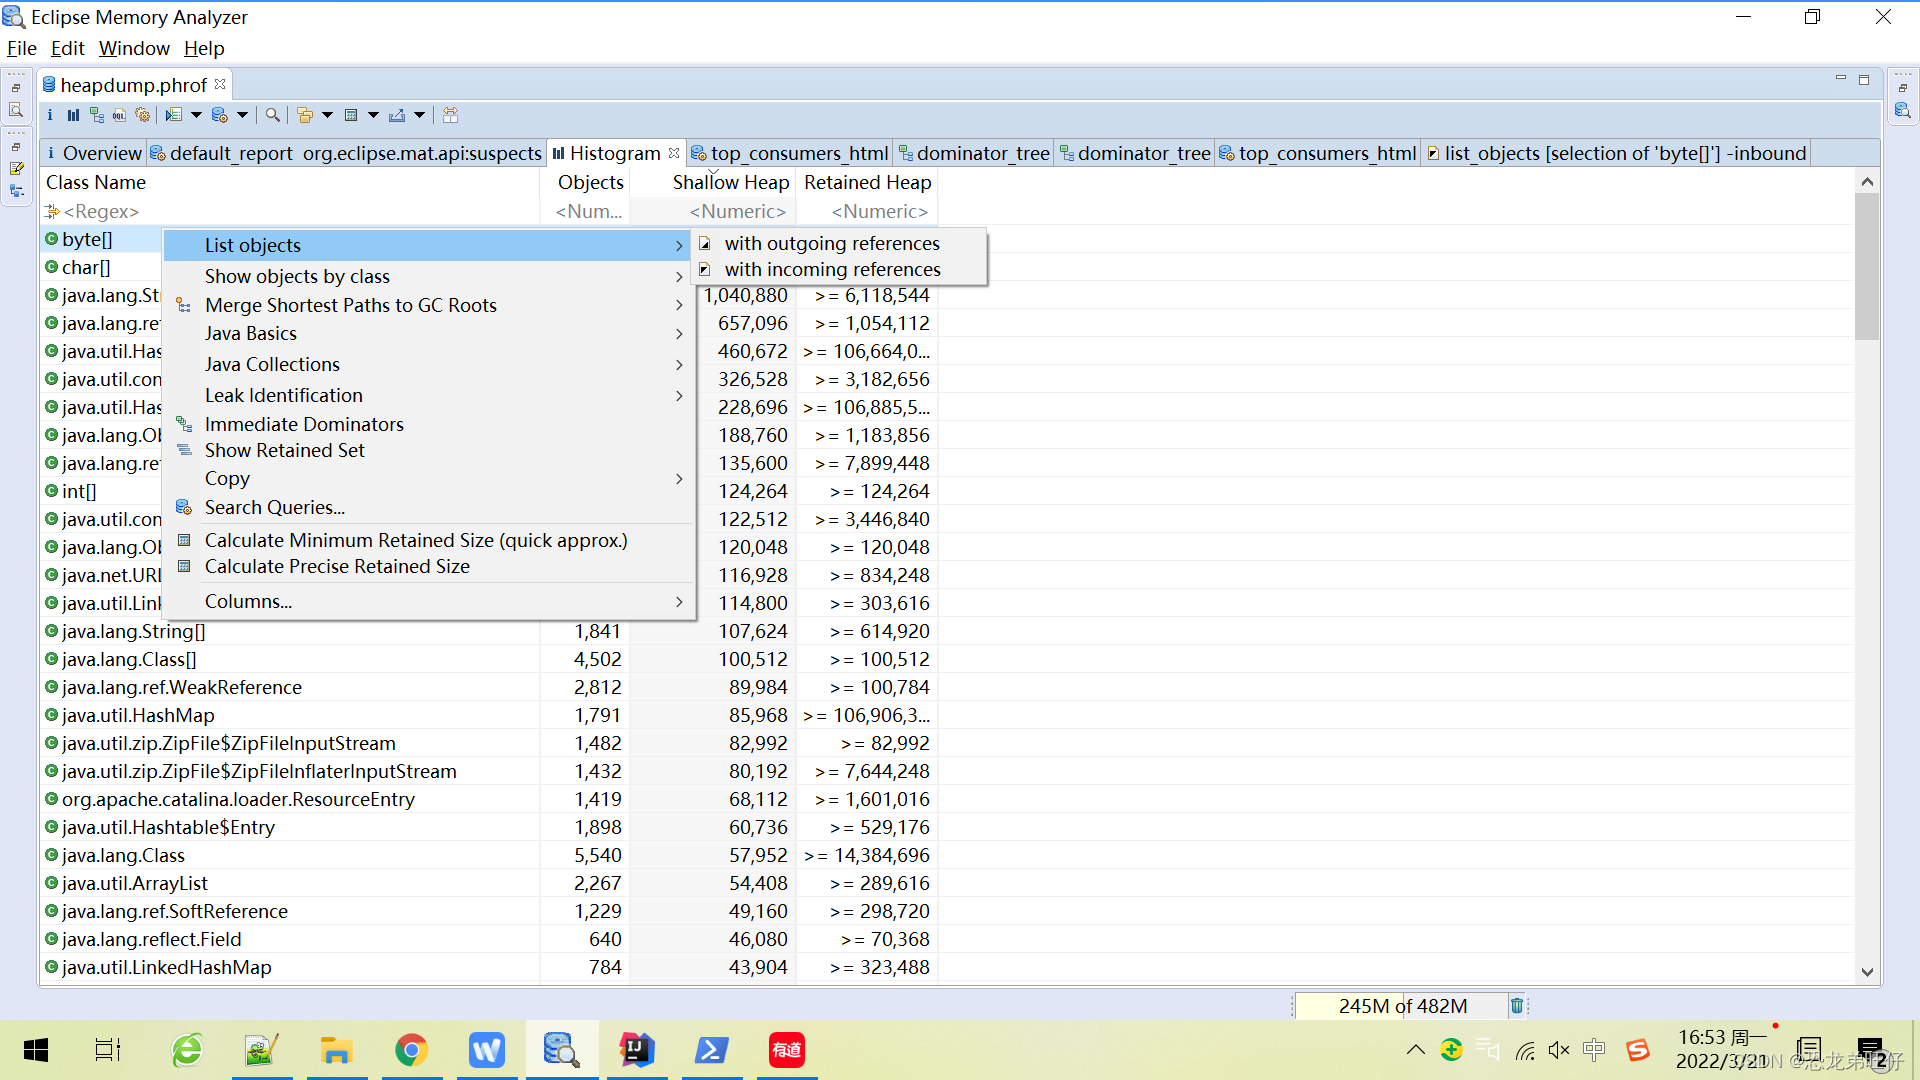Open the Thread overview gears icon
1920x1080 pixels.
pos(143,116)
